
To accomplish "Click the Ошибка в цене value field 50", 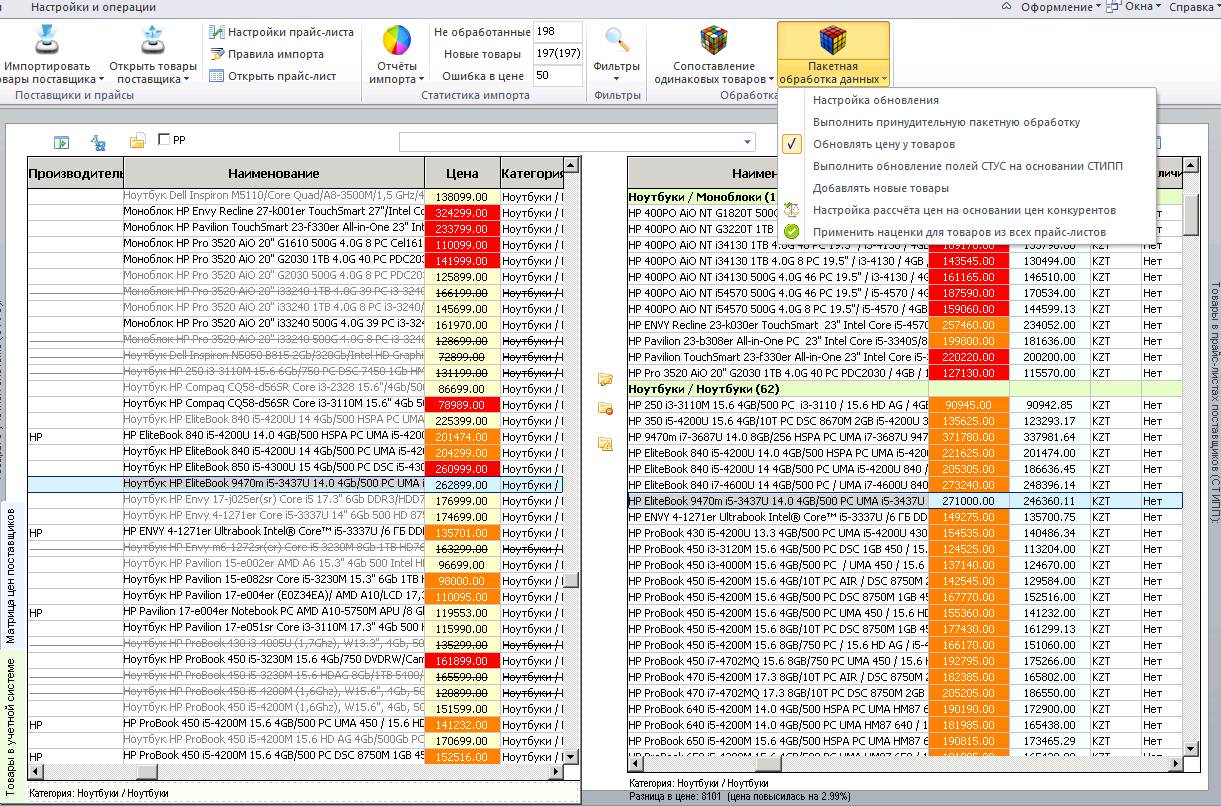I will coord(557,76).
